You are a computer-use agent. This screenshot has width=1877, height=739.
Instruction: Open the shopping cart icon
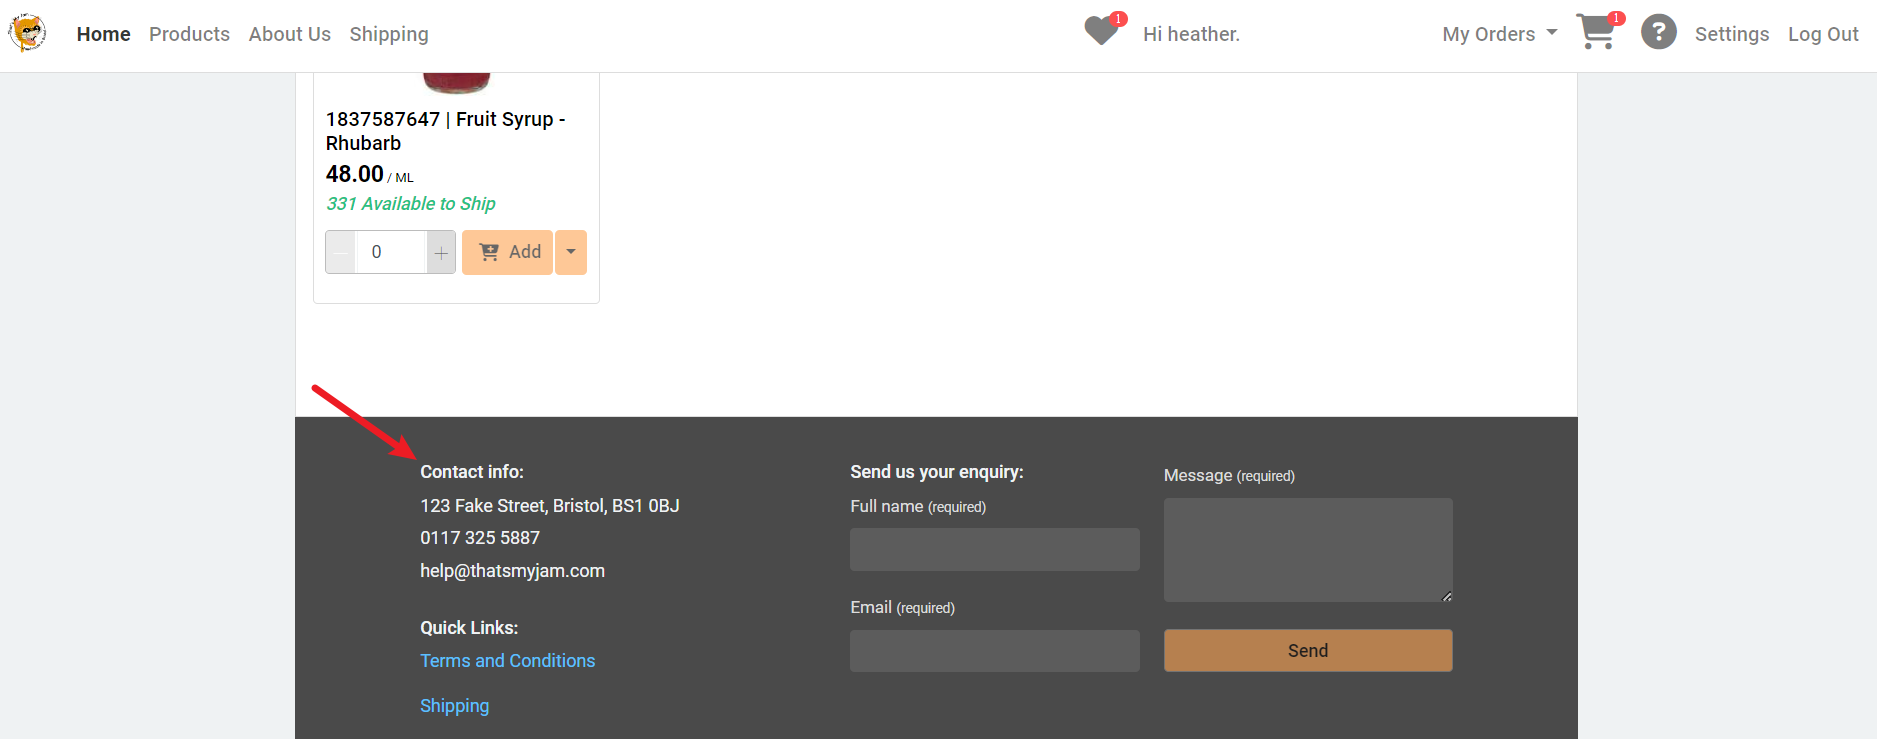(x=1598, y=31)
